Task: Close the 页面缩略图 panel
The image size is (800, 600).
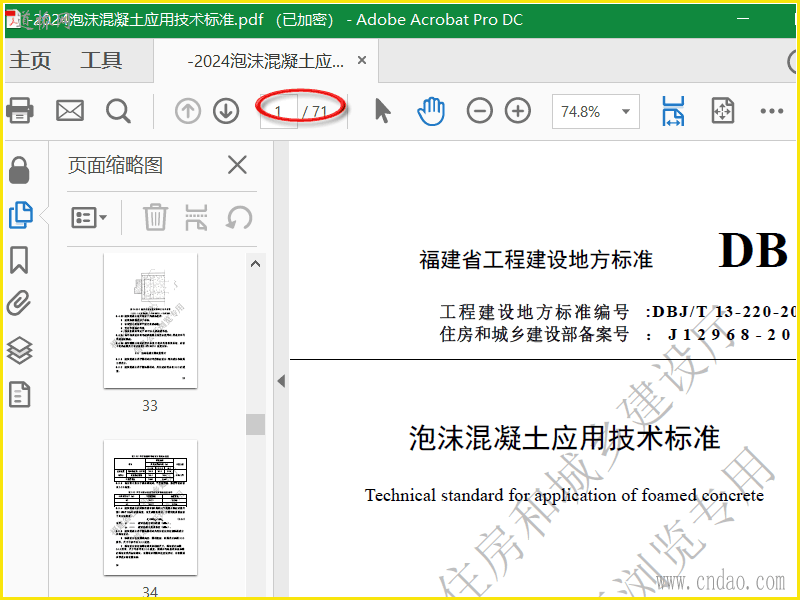Action: tap(237, 165)
